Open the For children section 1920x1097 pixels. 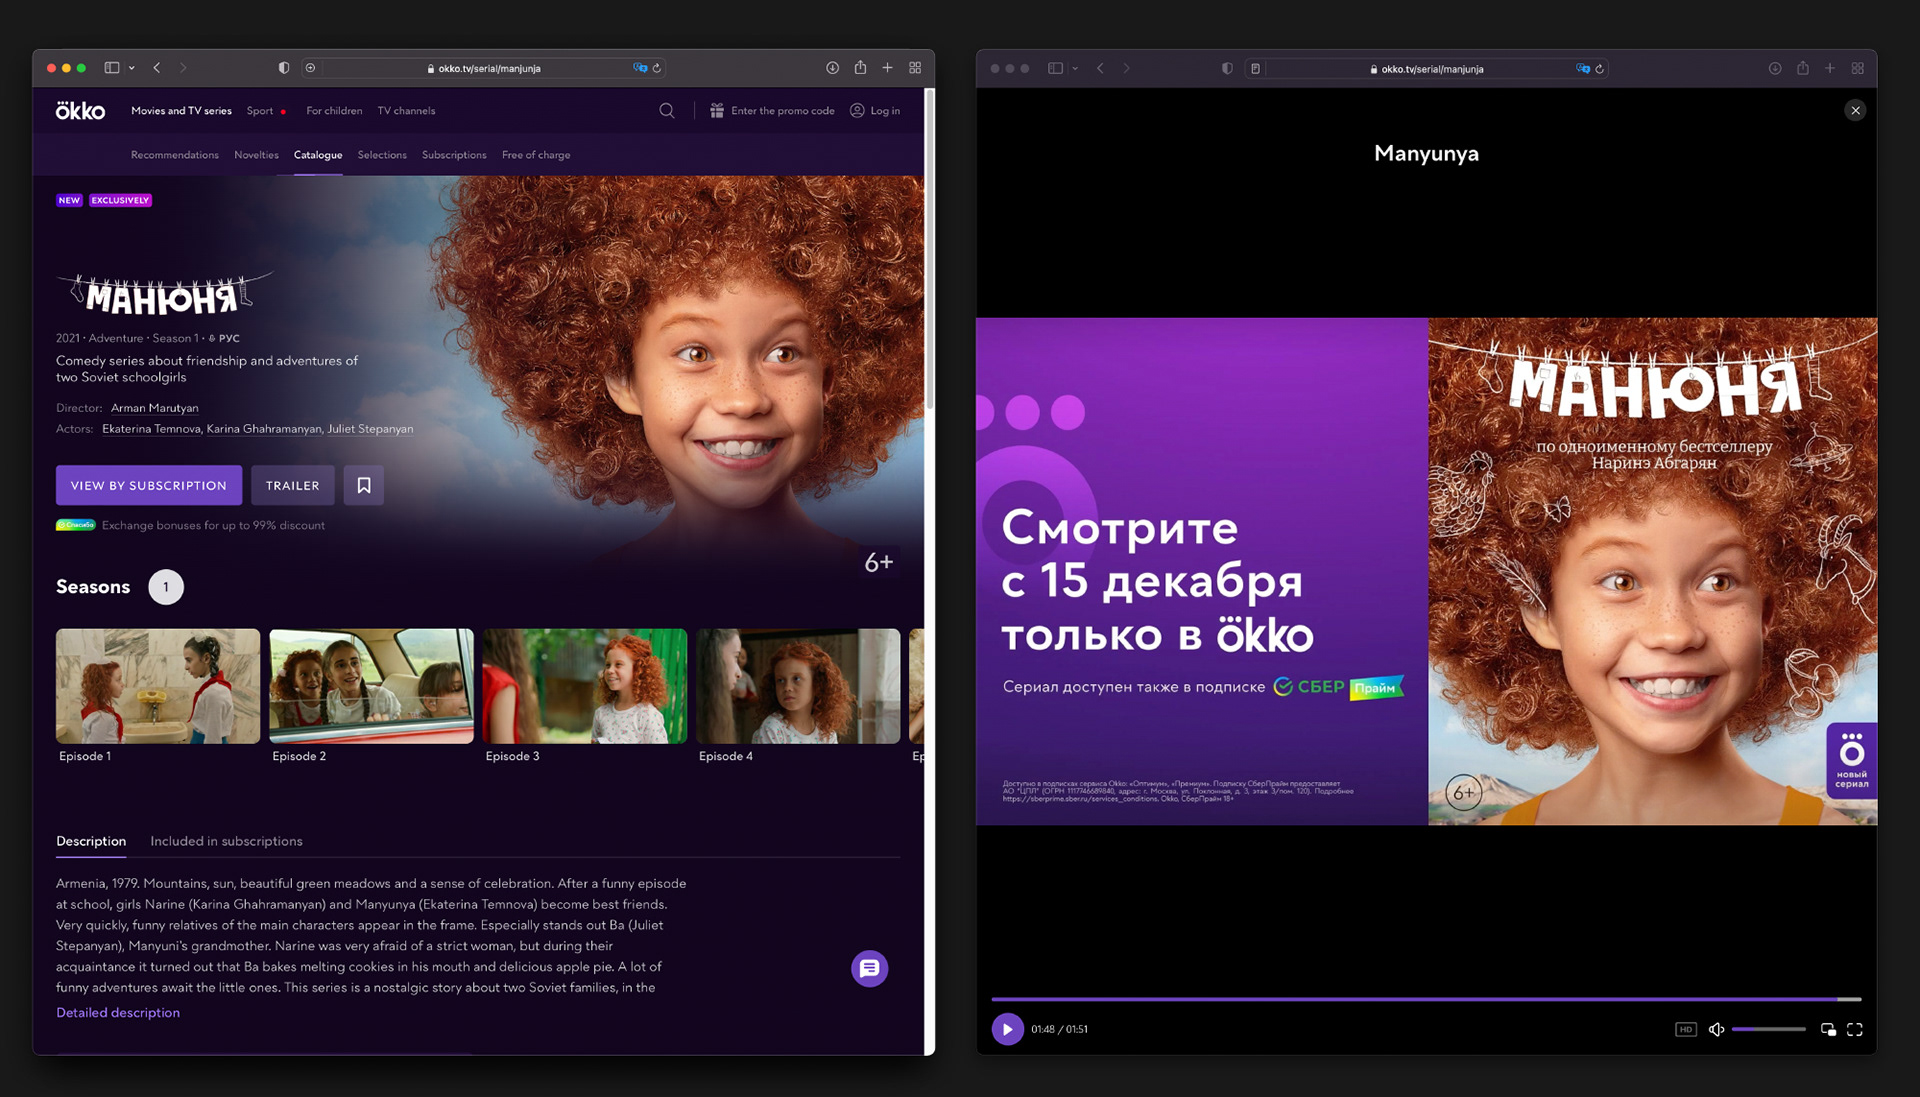(334, 111)
